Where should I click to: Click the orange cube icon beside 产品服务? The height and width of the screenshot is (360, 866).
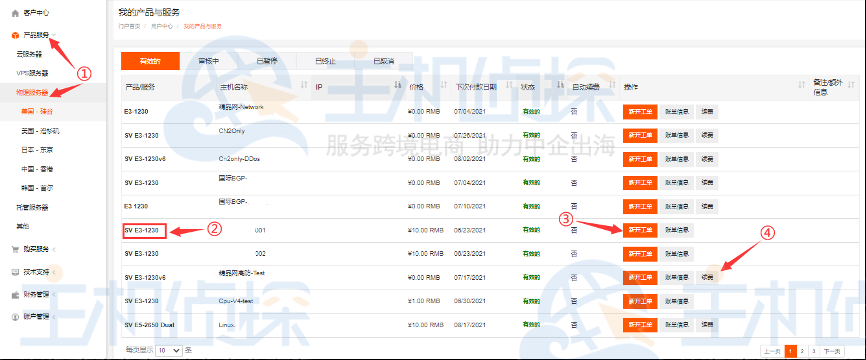point(15,35)
